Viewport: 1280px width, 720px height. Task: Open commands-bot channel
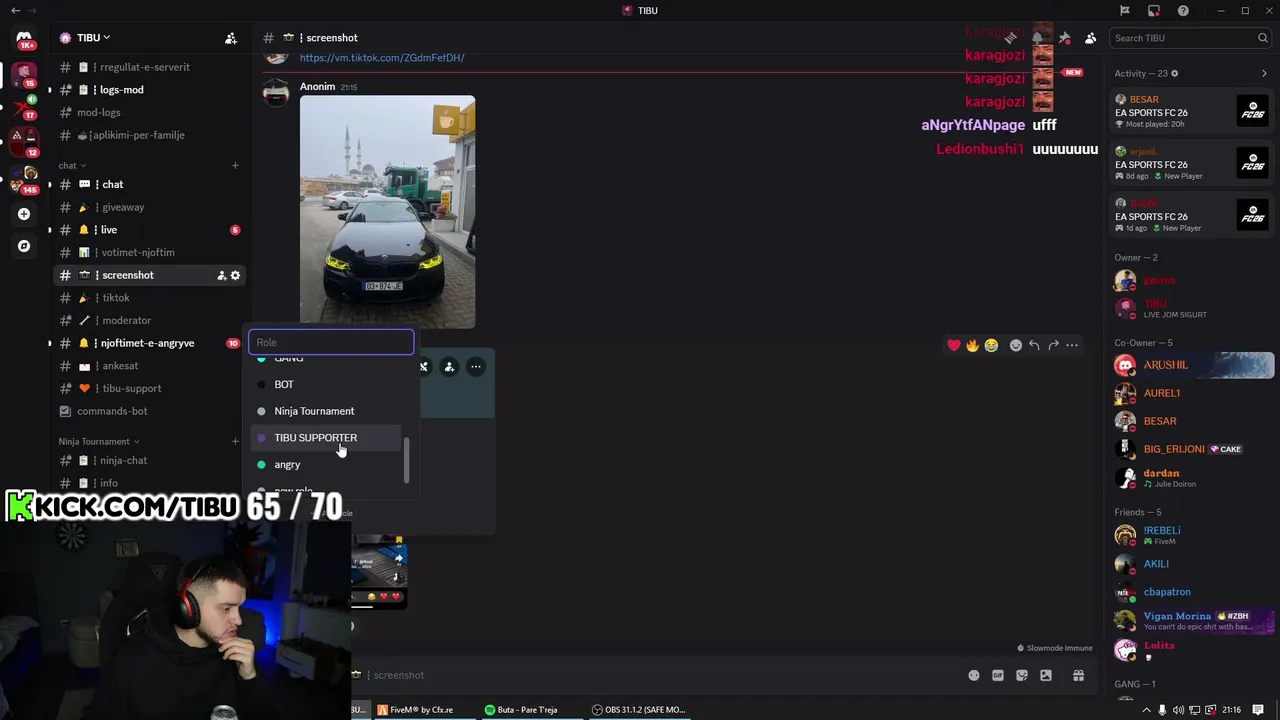pos(148,411)
